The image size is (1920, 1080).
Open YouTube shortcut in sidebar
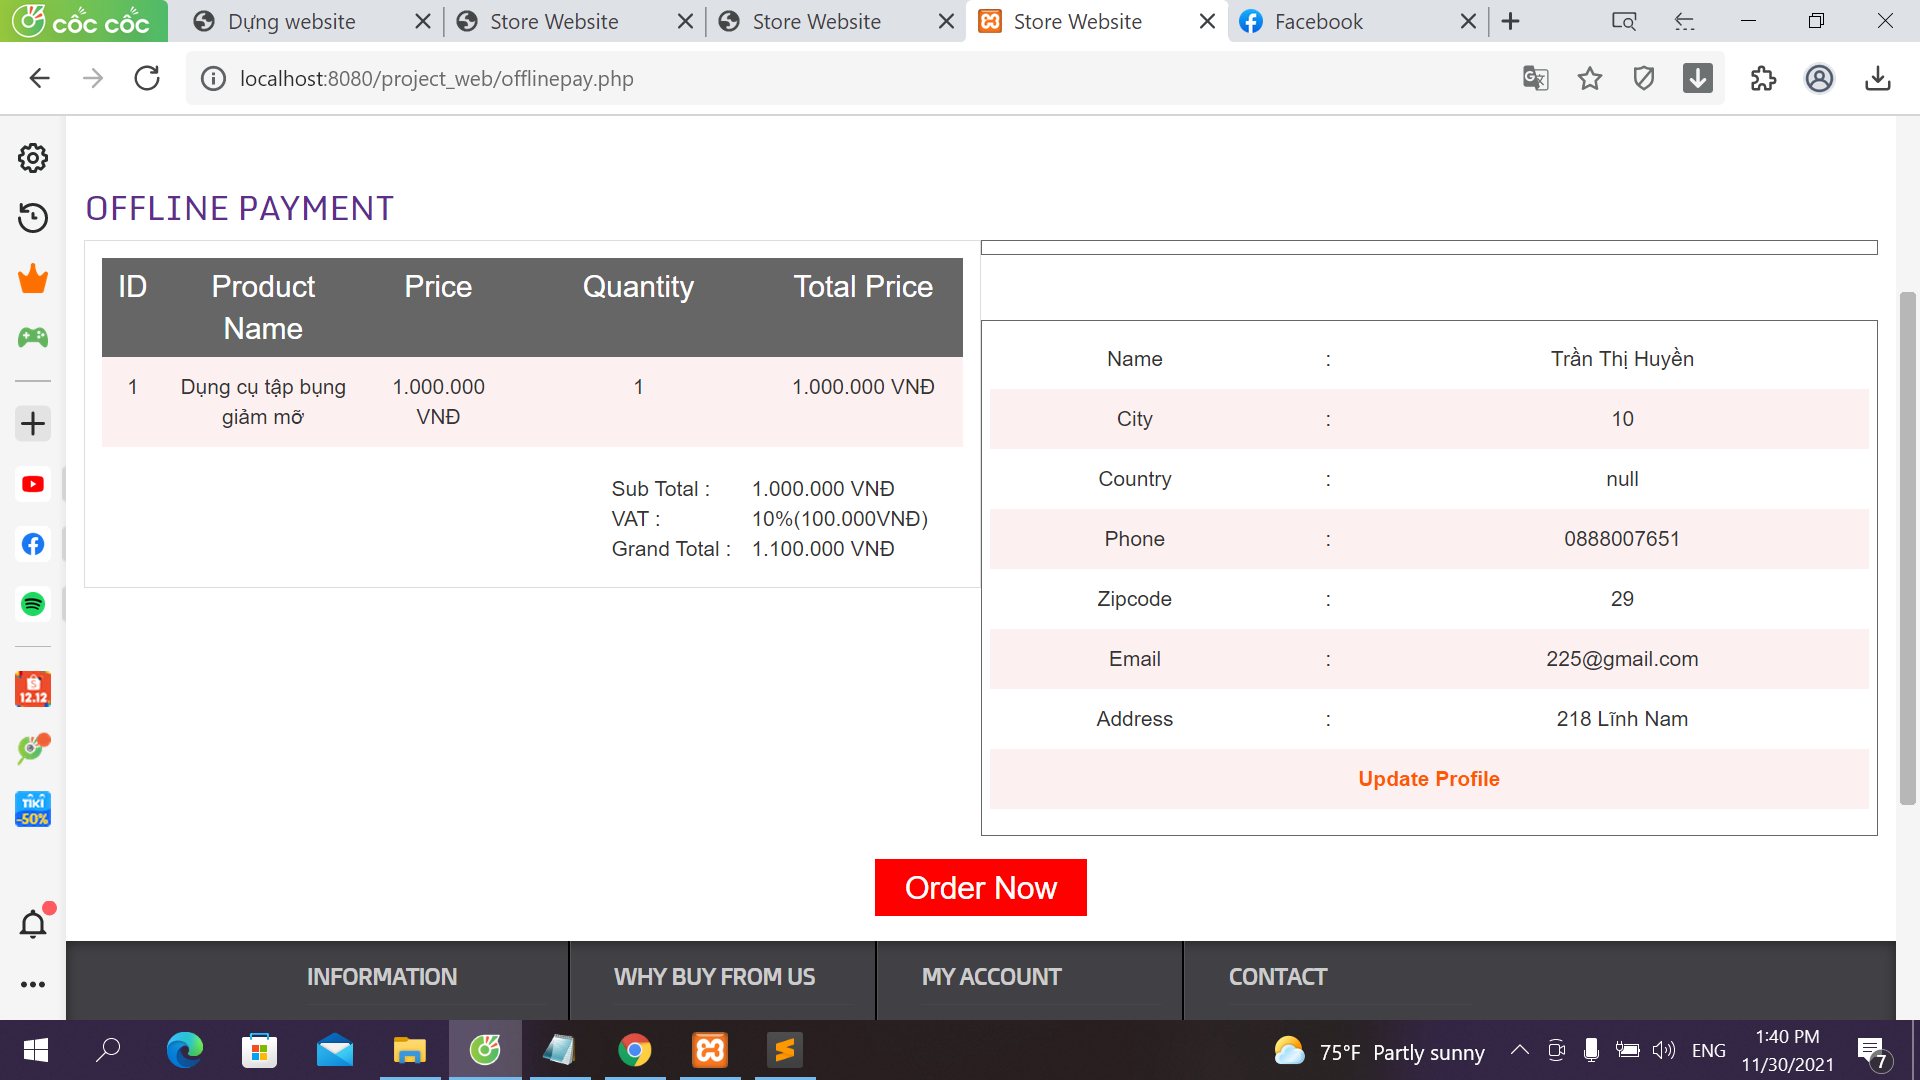(33, 484)
